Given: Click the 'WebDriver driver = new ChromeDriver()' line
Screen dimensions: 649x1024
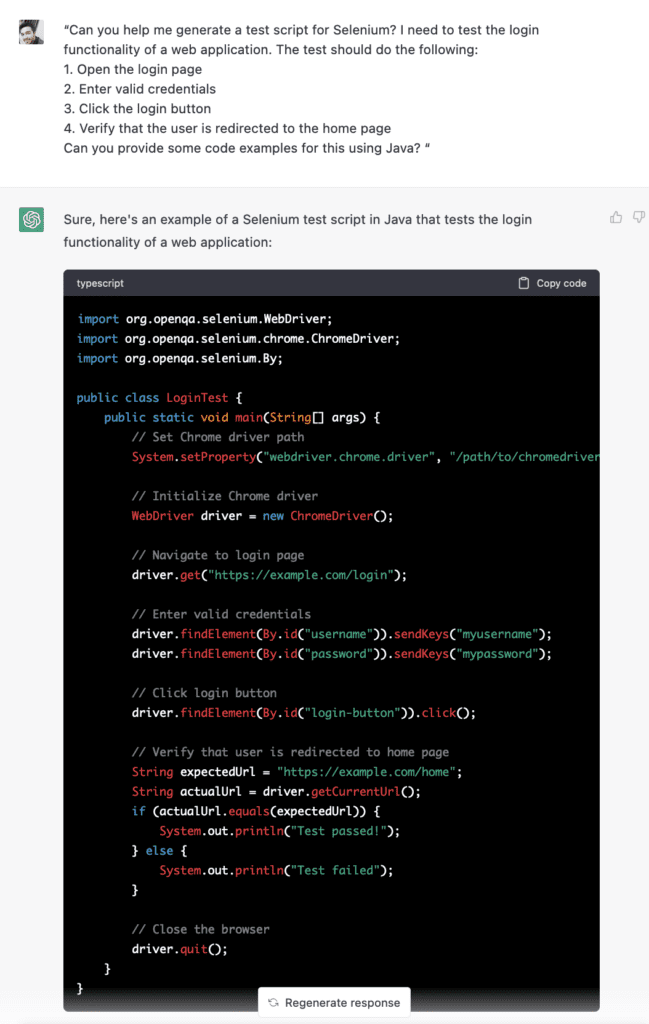Looking at the screenshot, I should (x=262, y=515).
